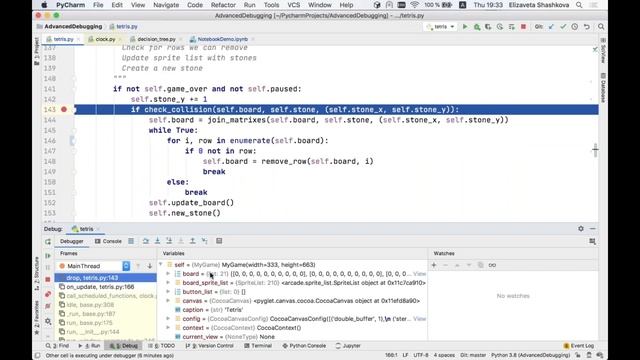Click Step Over in debugger toolbar

point(146,241)
